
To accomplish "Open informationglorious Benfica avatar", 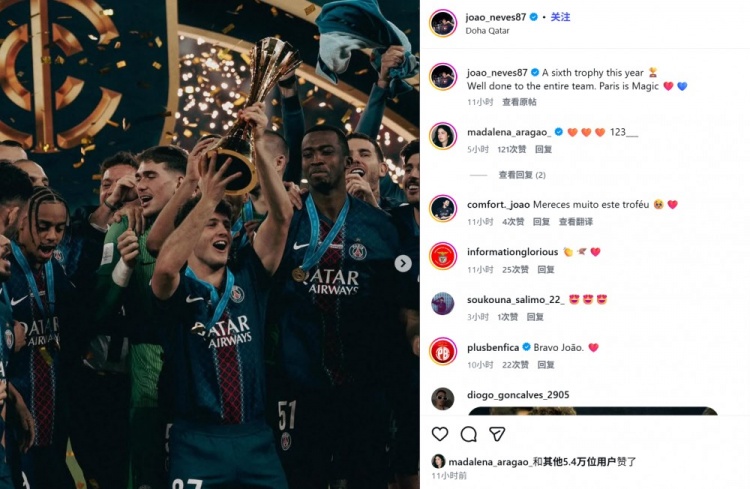I will (x=442, y=256).
